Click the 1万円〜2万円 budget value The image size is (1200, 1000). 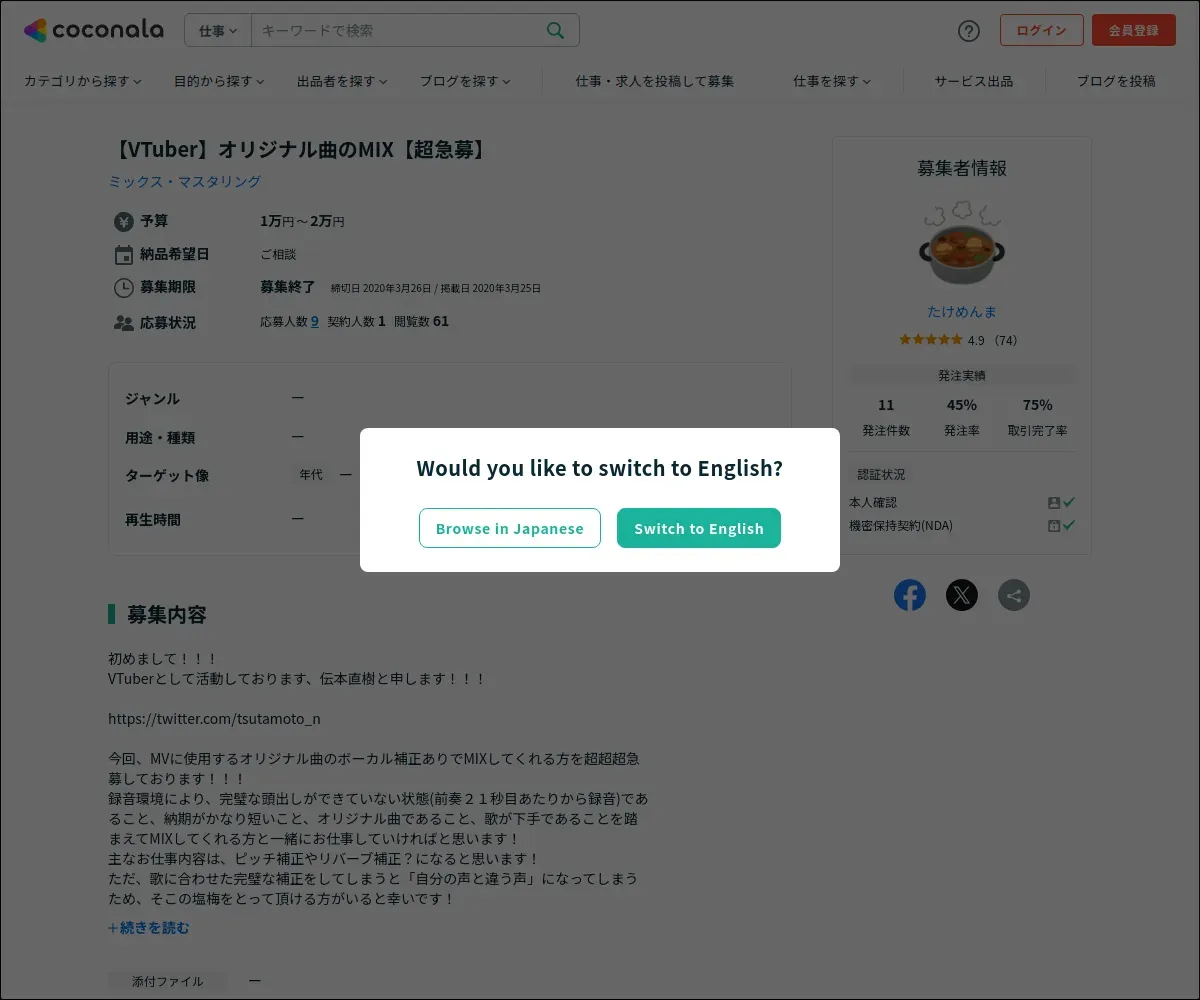pos(303,221)
